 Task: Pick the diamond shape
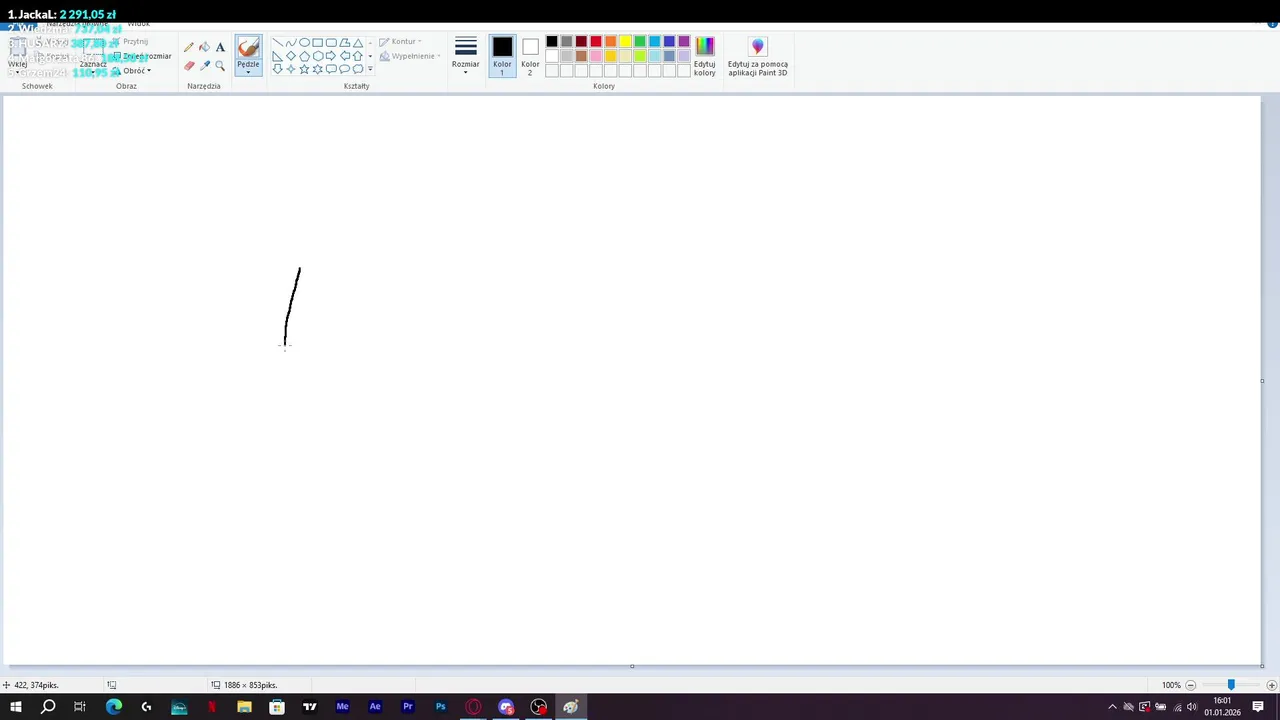pyautogui.click(x=291, y=56)
